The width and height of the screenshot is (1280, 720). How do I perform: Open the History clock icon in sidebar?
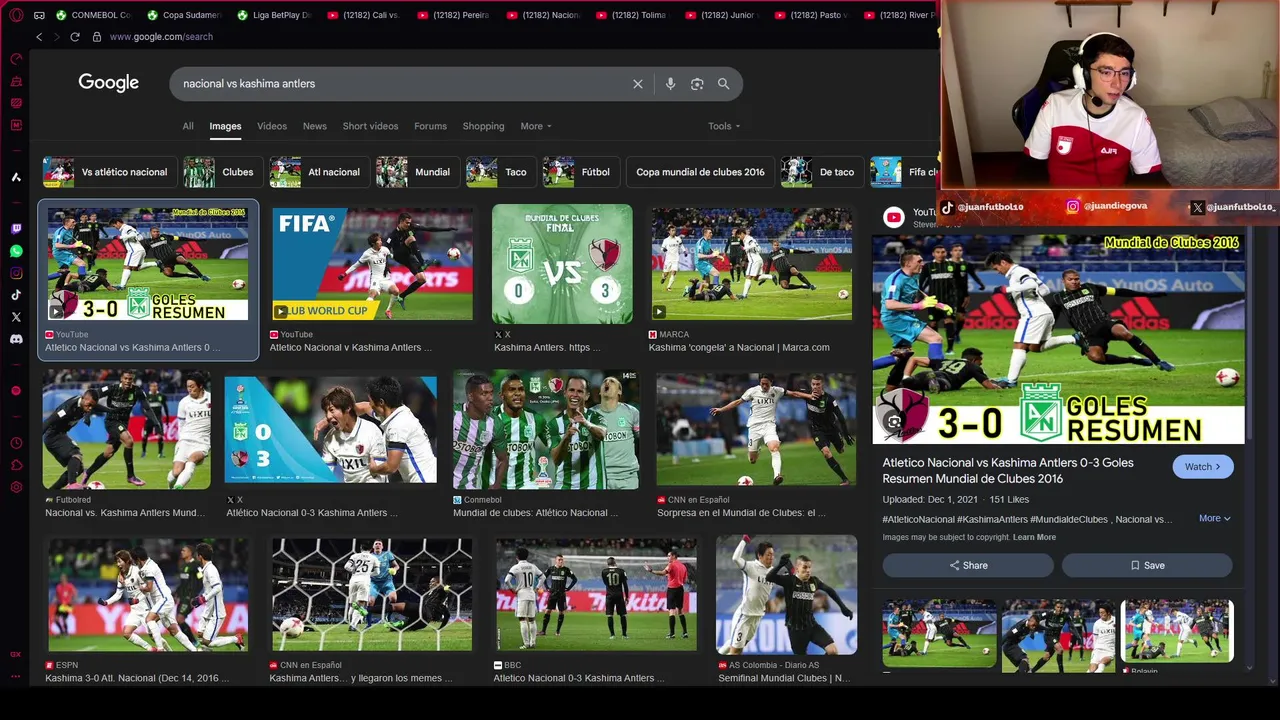point(16,443)
